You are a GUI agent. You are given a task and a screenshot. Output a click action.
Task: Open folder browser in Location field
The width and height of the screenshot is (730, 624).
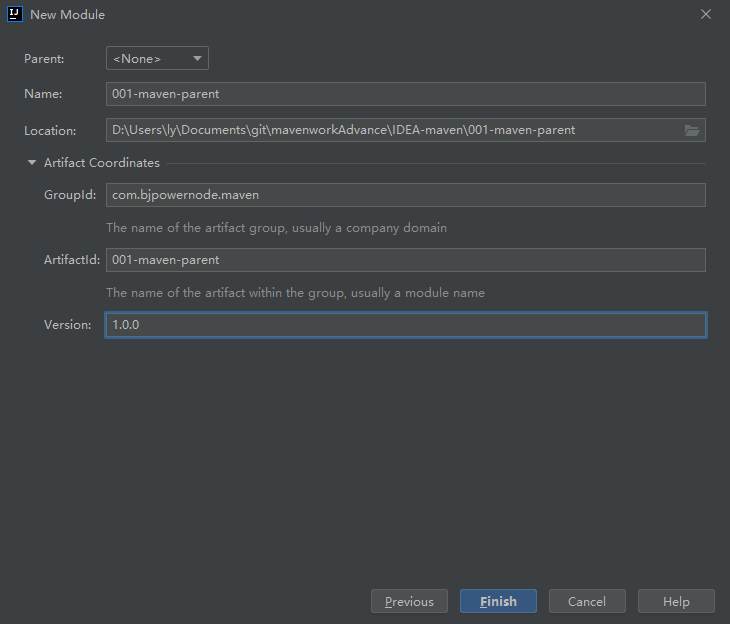(692, 130)
